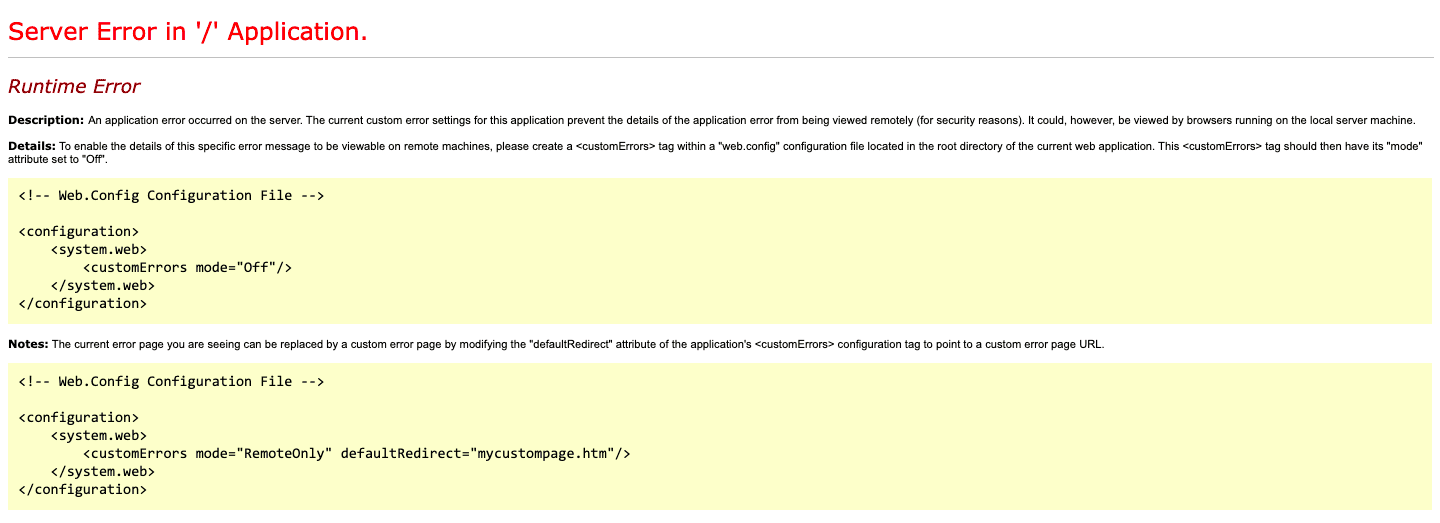This screenshot has width=1440, height=523.
Task: Click the "Runtime Error" italic subheading
Action: (74, 87)
